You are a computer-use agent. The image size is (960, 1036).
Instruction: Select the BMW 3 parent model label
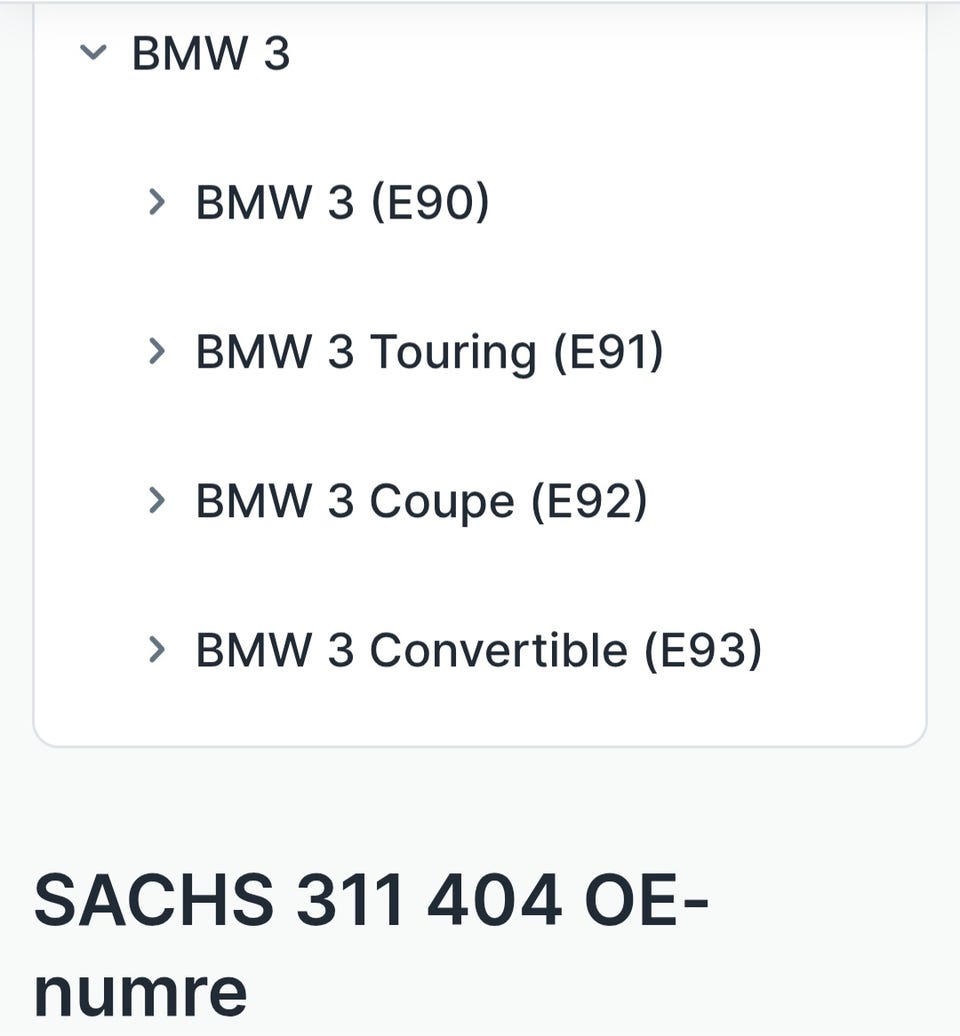(x=211, y=53)
